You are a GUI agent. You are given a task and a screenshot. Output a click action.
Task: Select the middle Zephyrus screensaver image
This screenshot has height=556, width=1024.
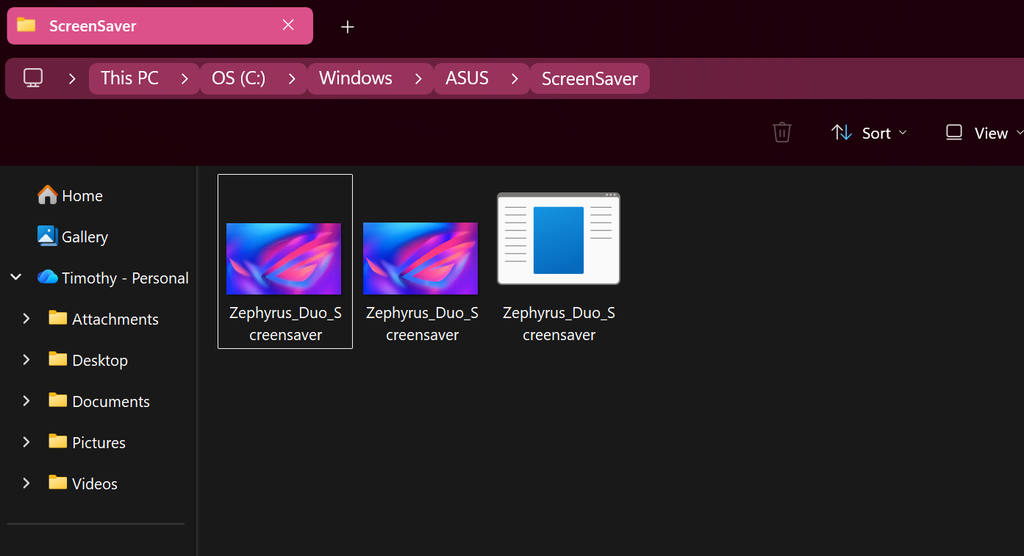pyautogui.click(x=421, y=261)
